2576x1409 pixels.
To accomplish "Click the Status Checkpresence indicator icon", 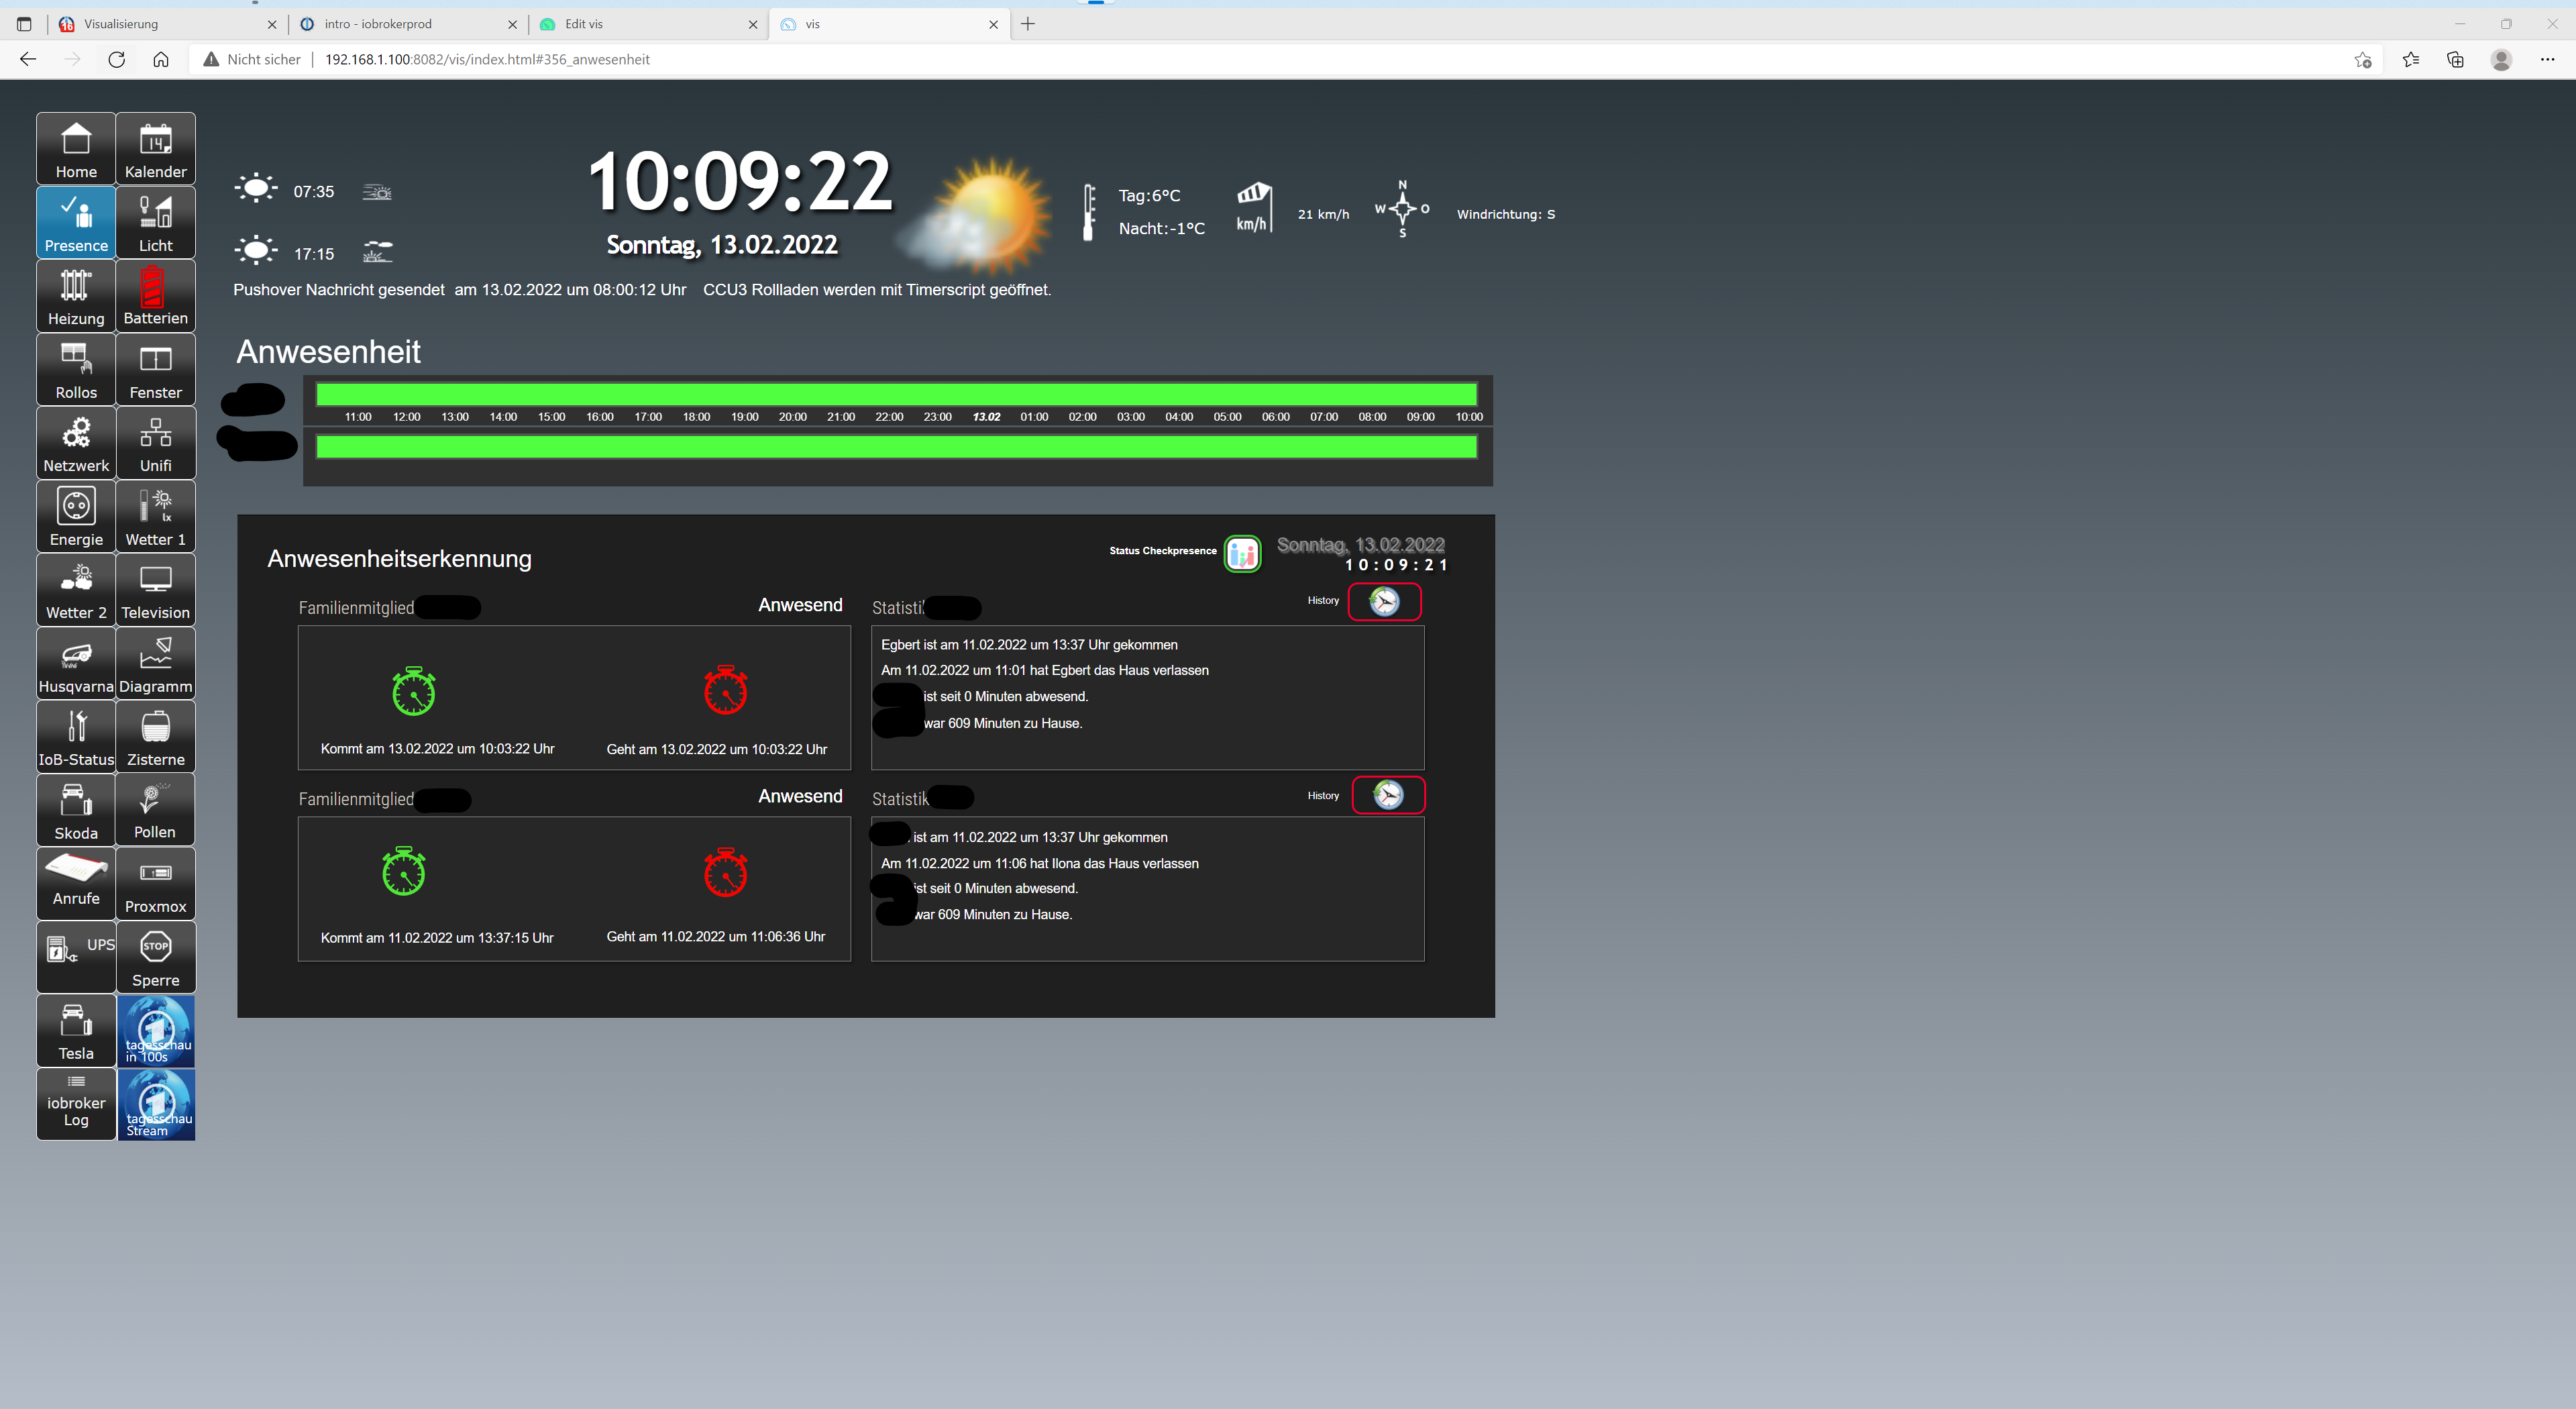I will click(1242, 553).
